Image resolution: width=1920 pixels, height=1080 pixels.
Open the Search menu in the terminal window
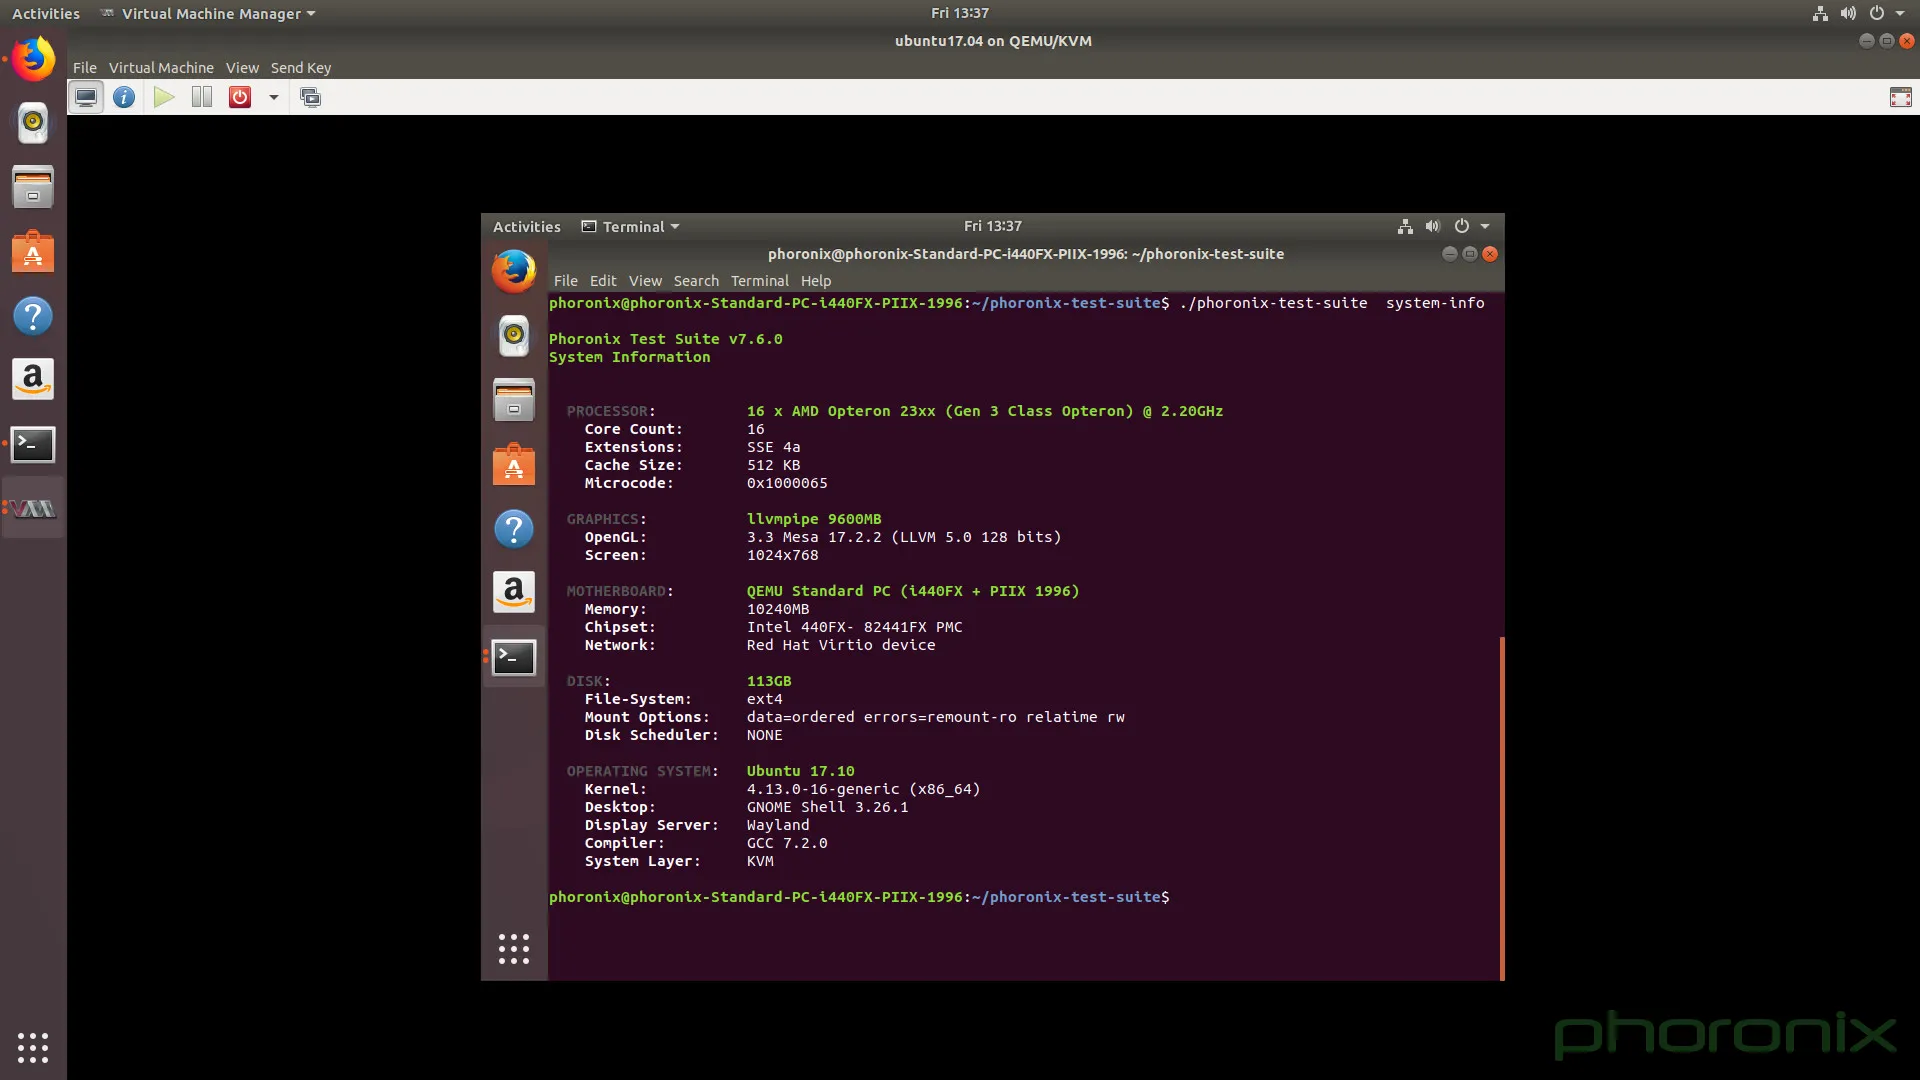click(696, 281)
